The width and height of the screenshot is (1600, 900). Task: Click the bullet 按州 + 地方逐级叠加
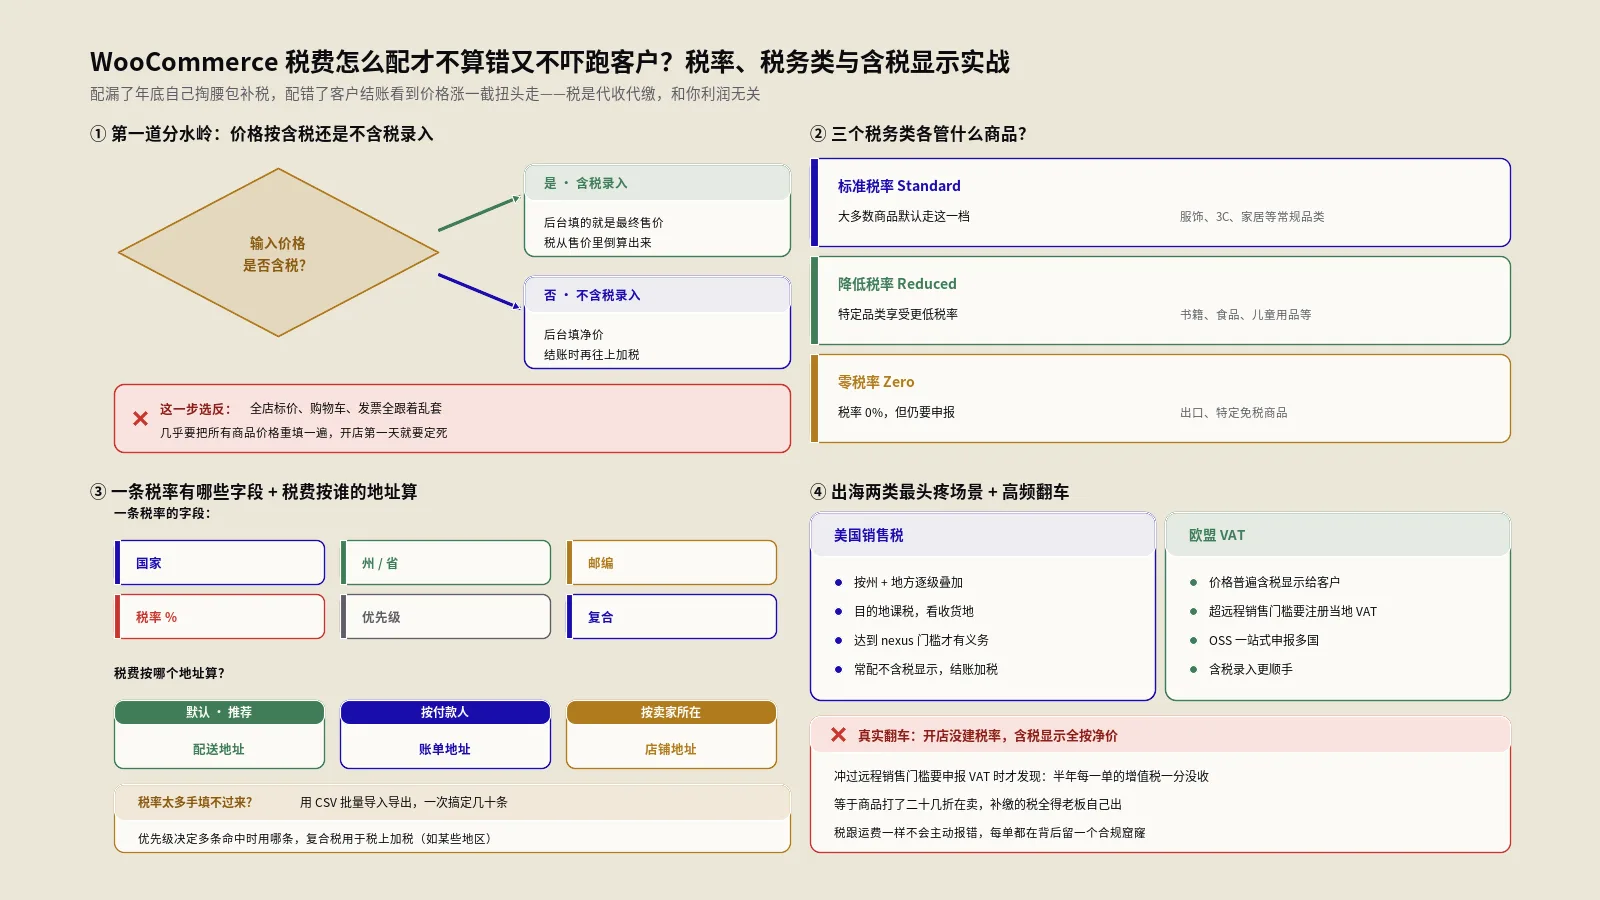point(908,582)
